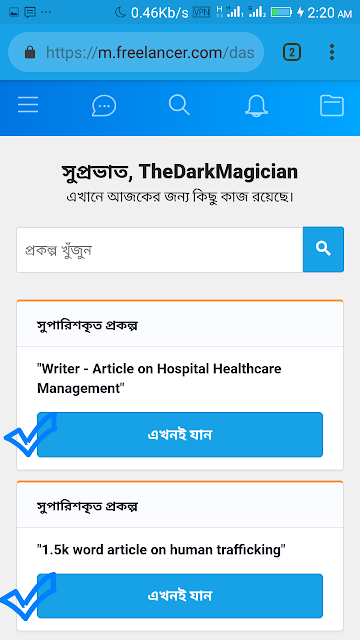Focus the project search input field
This screenshot has height=640, width=360.
(160, 249)
